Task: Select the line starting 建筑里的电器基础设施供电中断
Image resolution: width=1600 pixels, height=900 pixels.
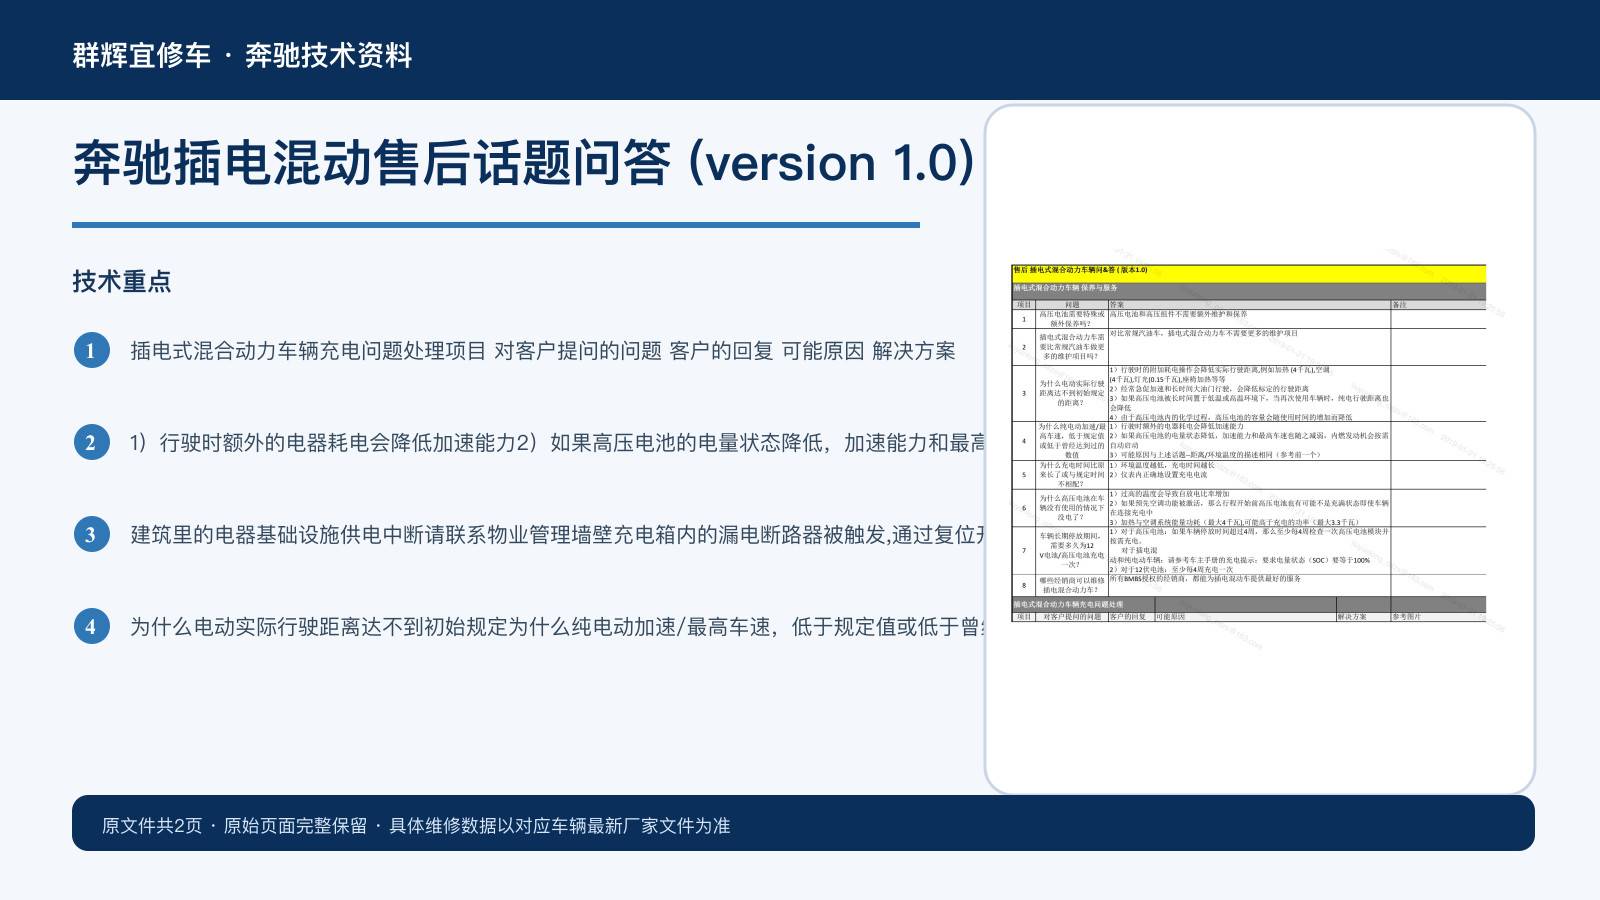Action: pyautogui.click(x=557, y=534)
